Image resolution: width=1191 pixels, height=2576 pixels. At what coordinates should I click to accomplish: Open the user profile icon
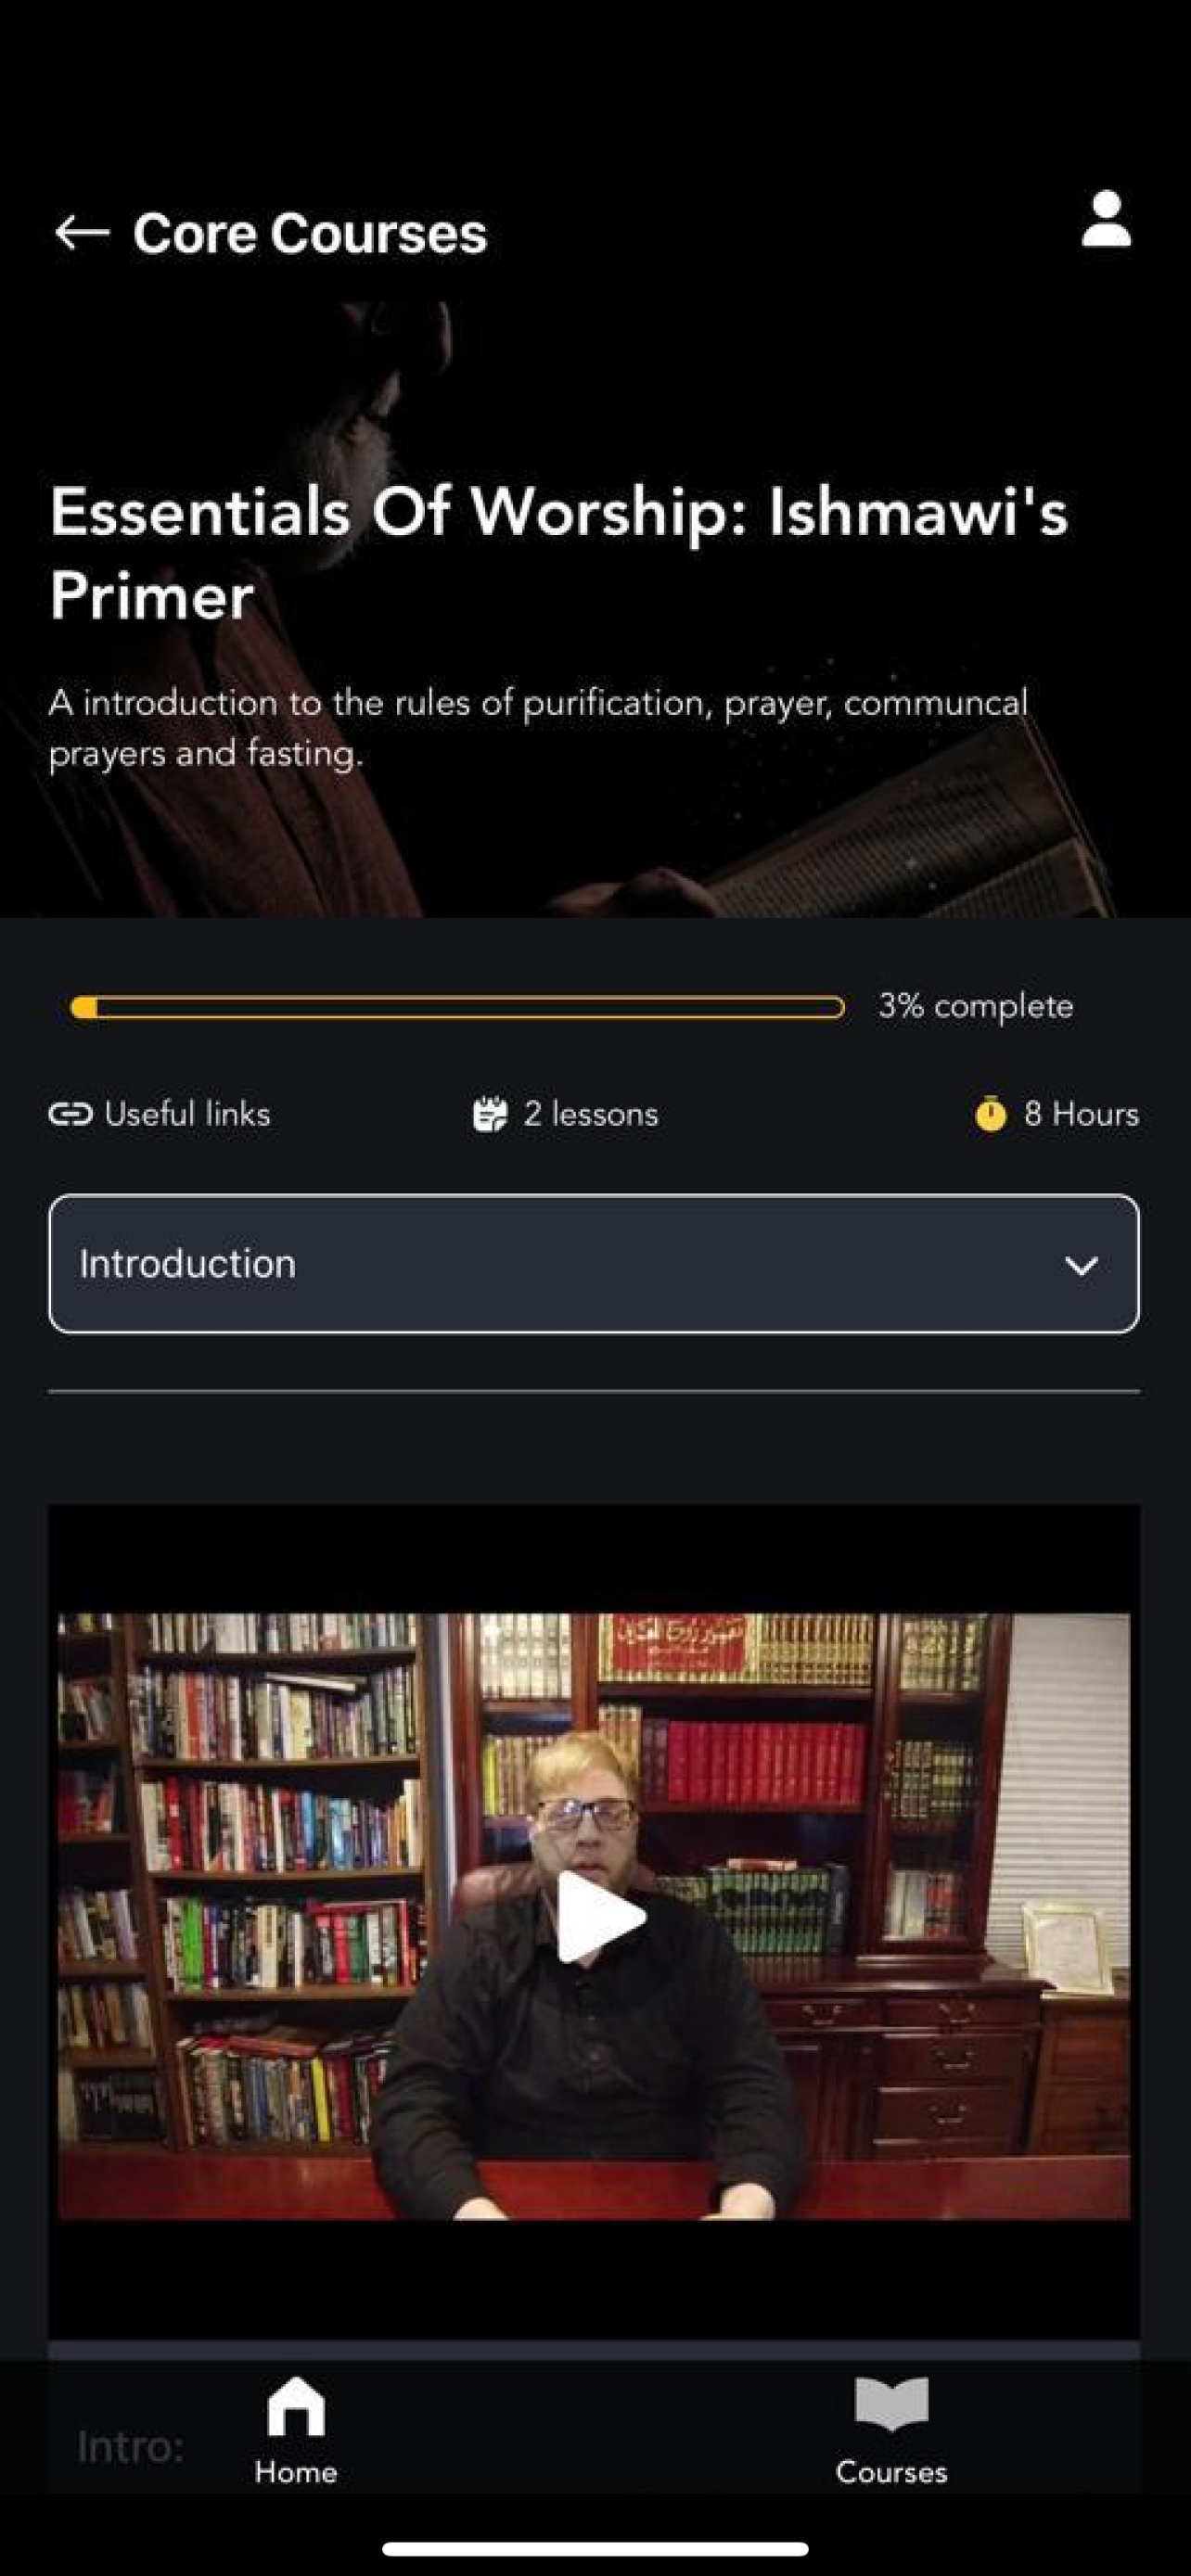[1106, 219]
